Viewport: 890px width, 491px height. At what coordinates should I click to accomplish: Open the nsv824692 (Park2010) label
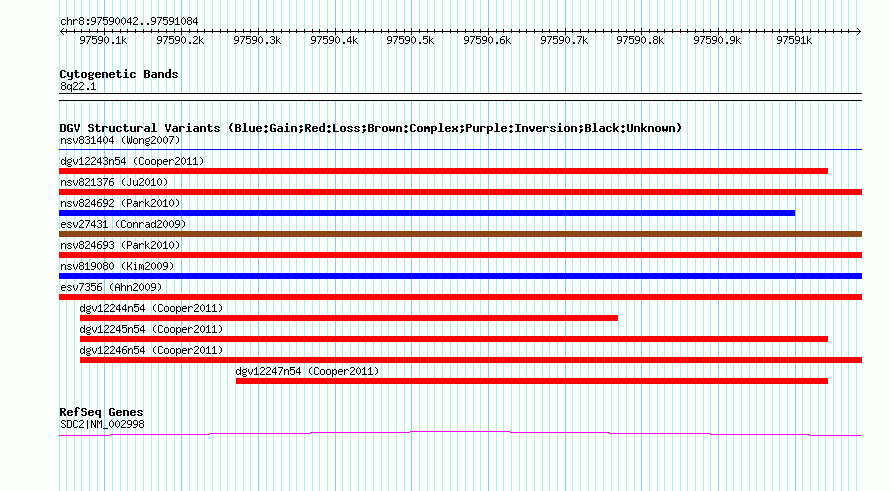120,203
